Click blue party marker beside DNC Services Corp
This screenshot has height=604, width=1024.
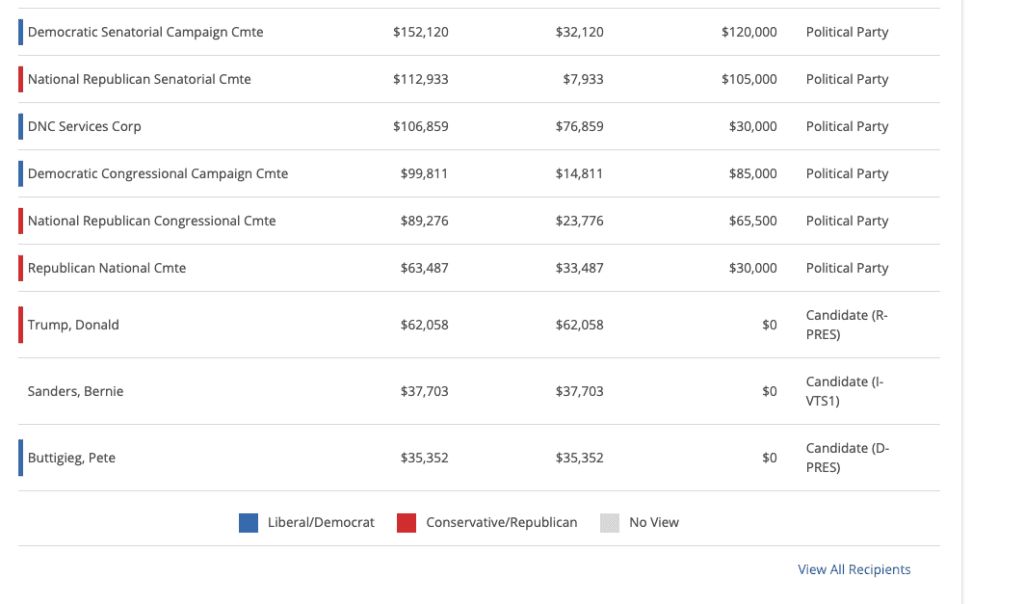[20, 126]
